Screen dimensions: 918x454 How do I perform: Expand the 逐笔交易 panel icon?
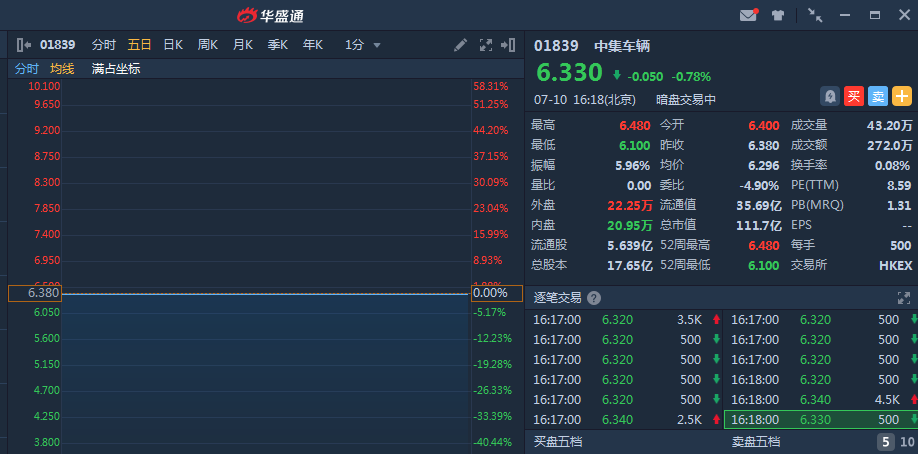[x=904, y=298]
